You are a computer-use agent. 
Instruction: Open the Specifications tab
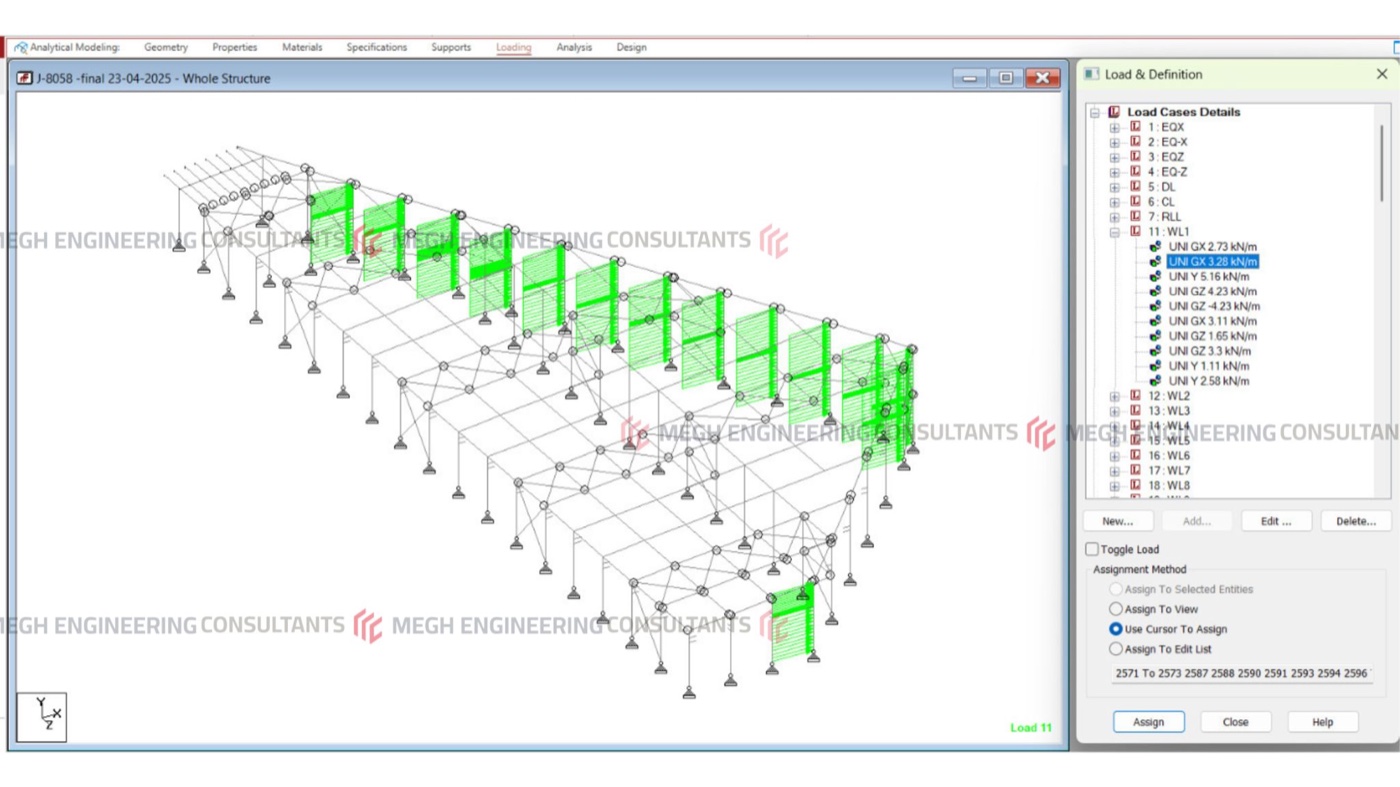(377, 47)
